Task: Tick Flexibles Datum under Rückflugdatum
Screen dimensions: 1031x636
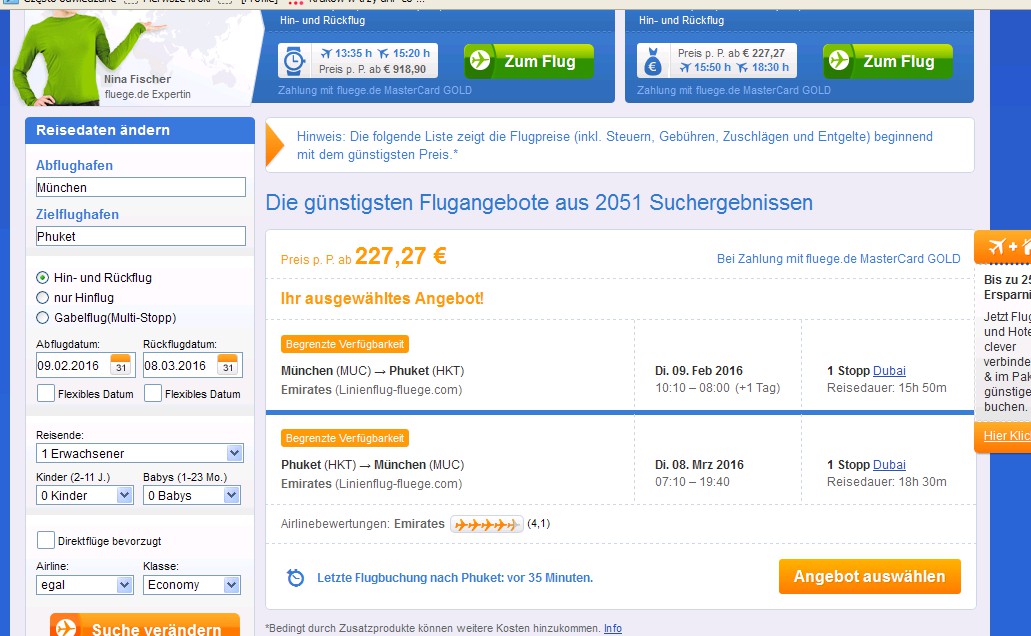Action: 153,393
